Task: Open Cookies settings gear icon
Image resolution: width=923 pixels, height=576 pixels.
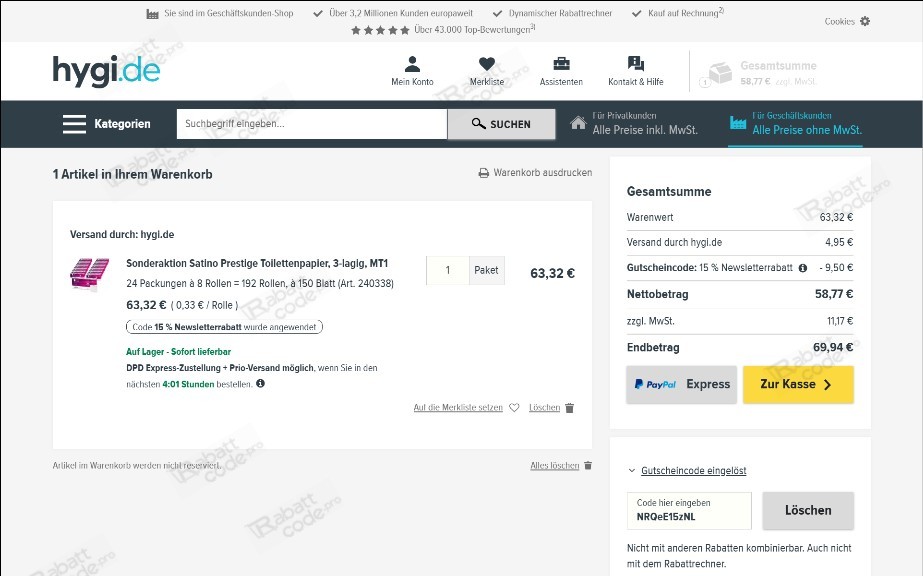Action: pyautogui.click(x=865, y=21)
